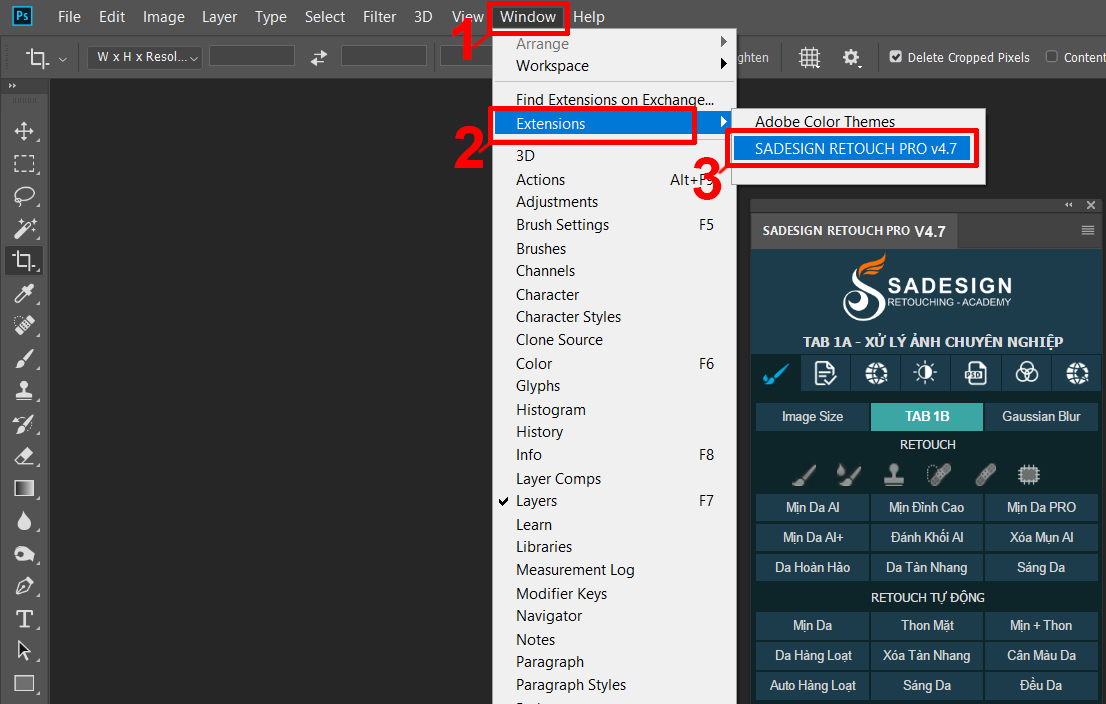Click the Mịn Da AI button
Image resolution: width=1106 pixels, height=704 pixels.
[812, 507]
